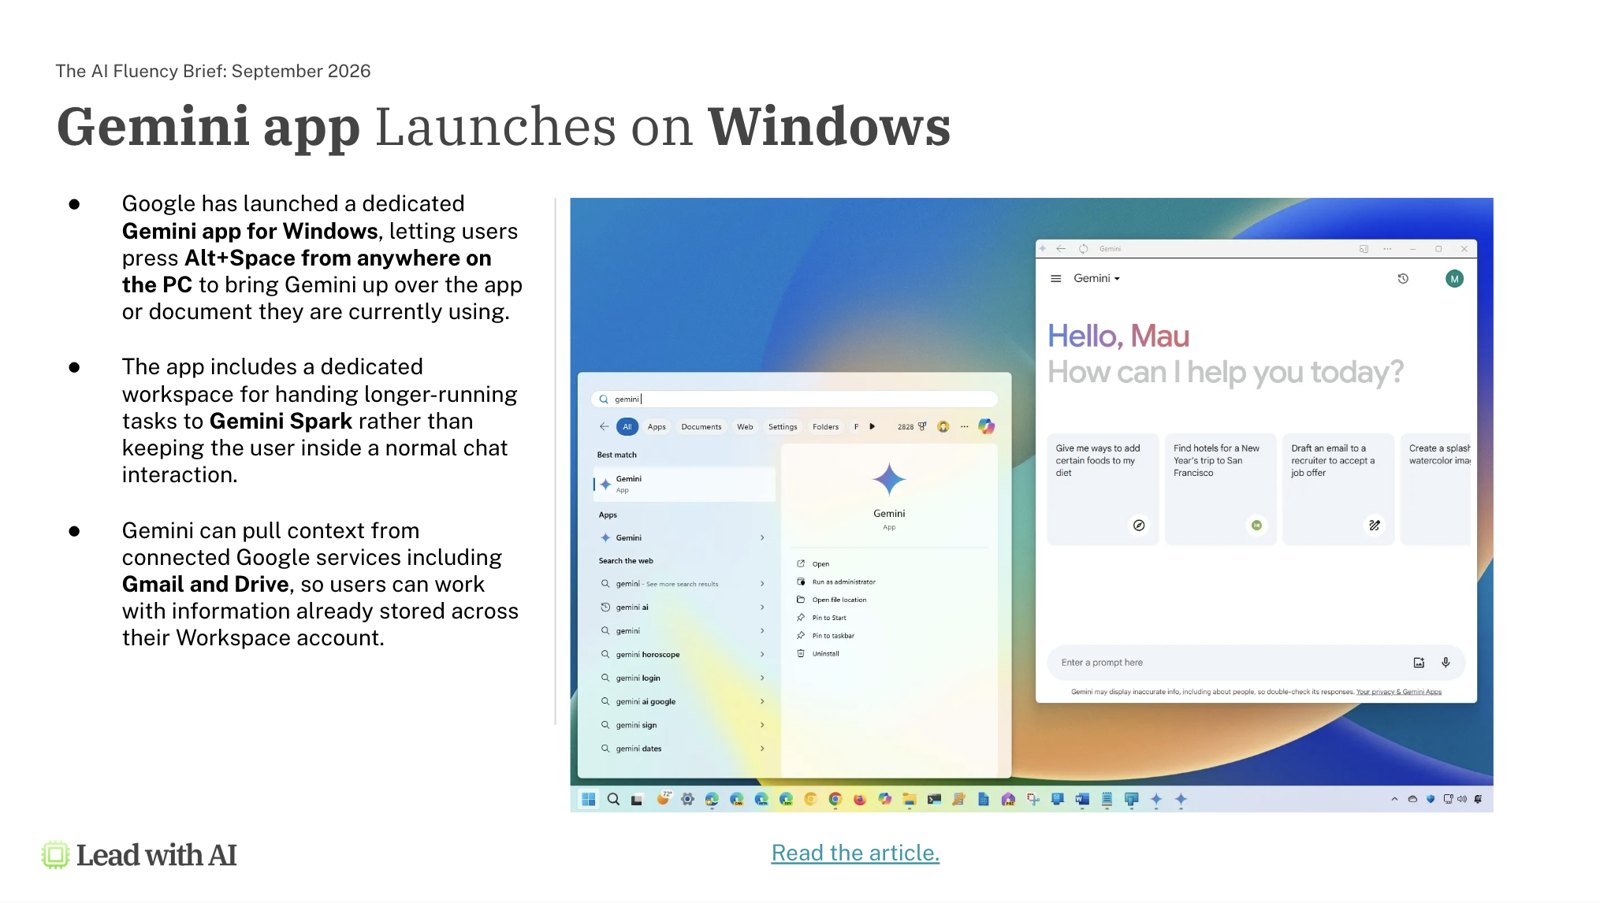Switch to the 'Apps' search filter tab

click(656, 427)
